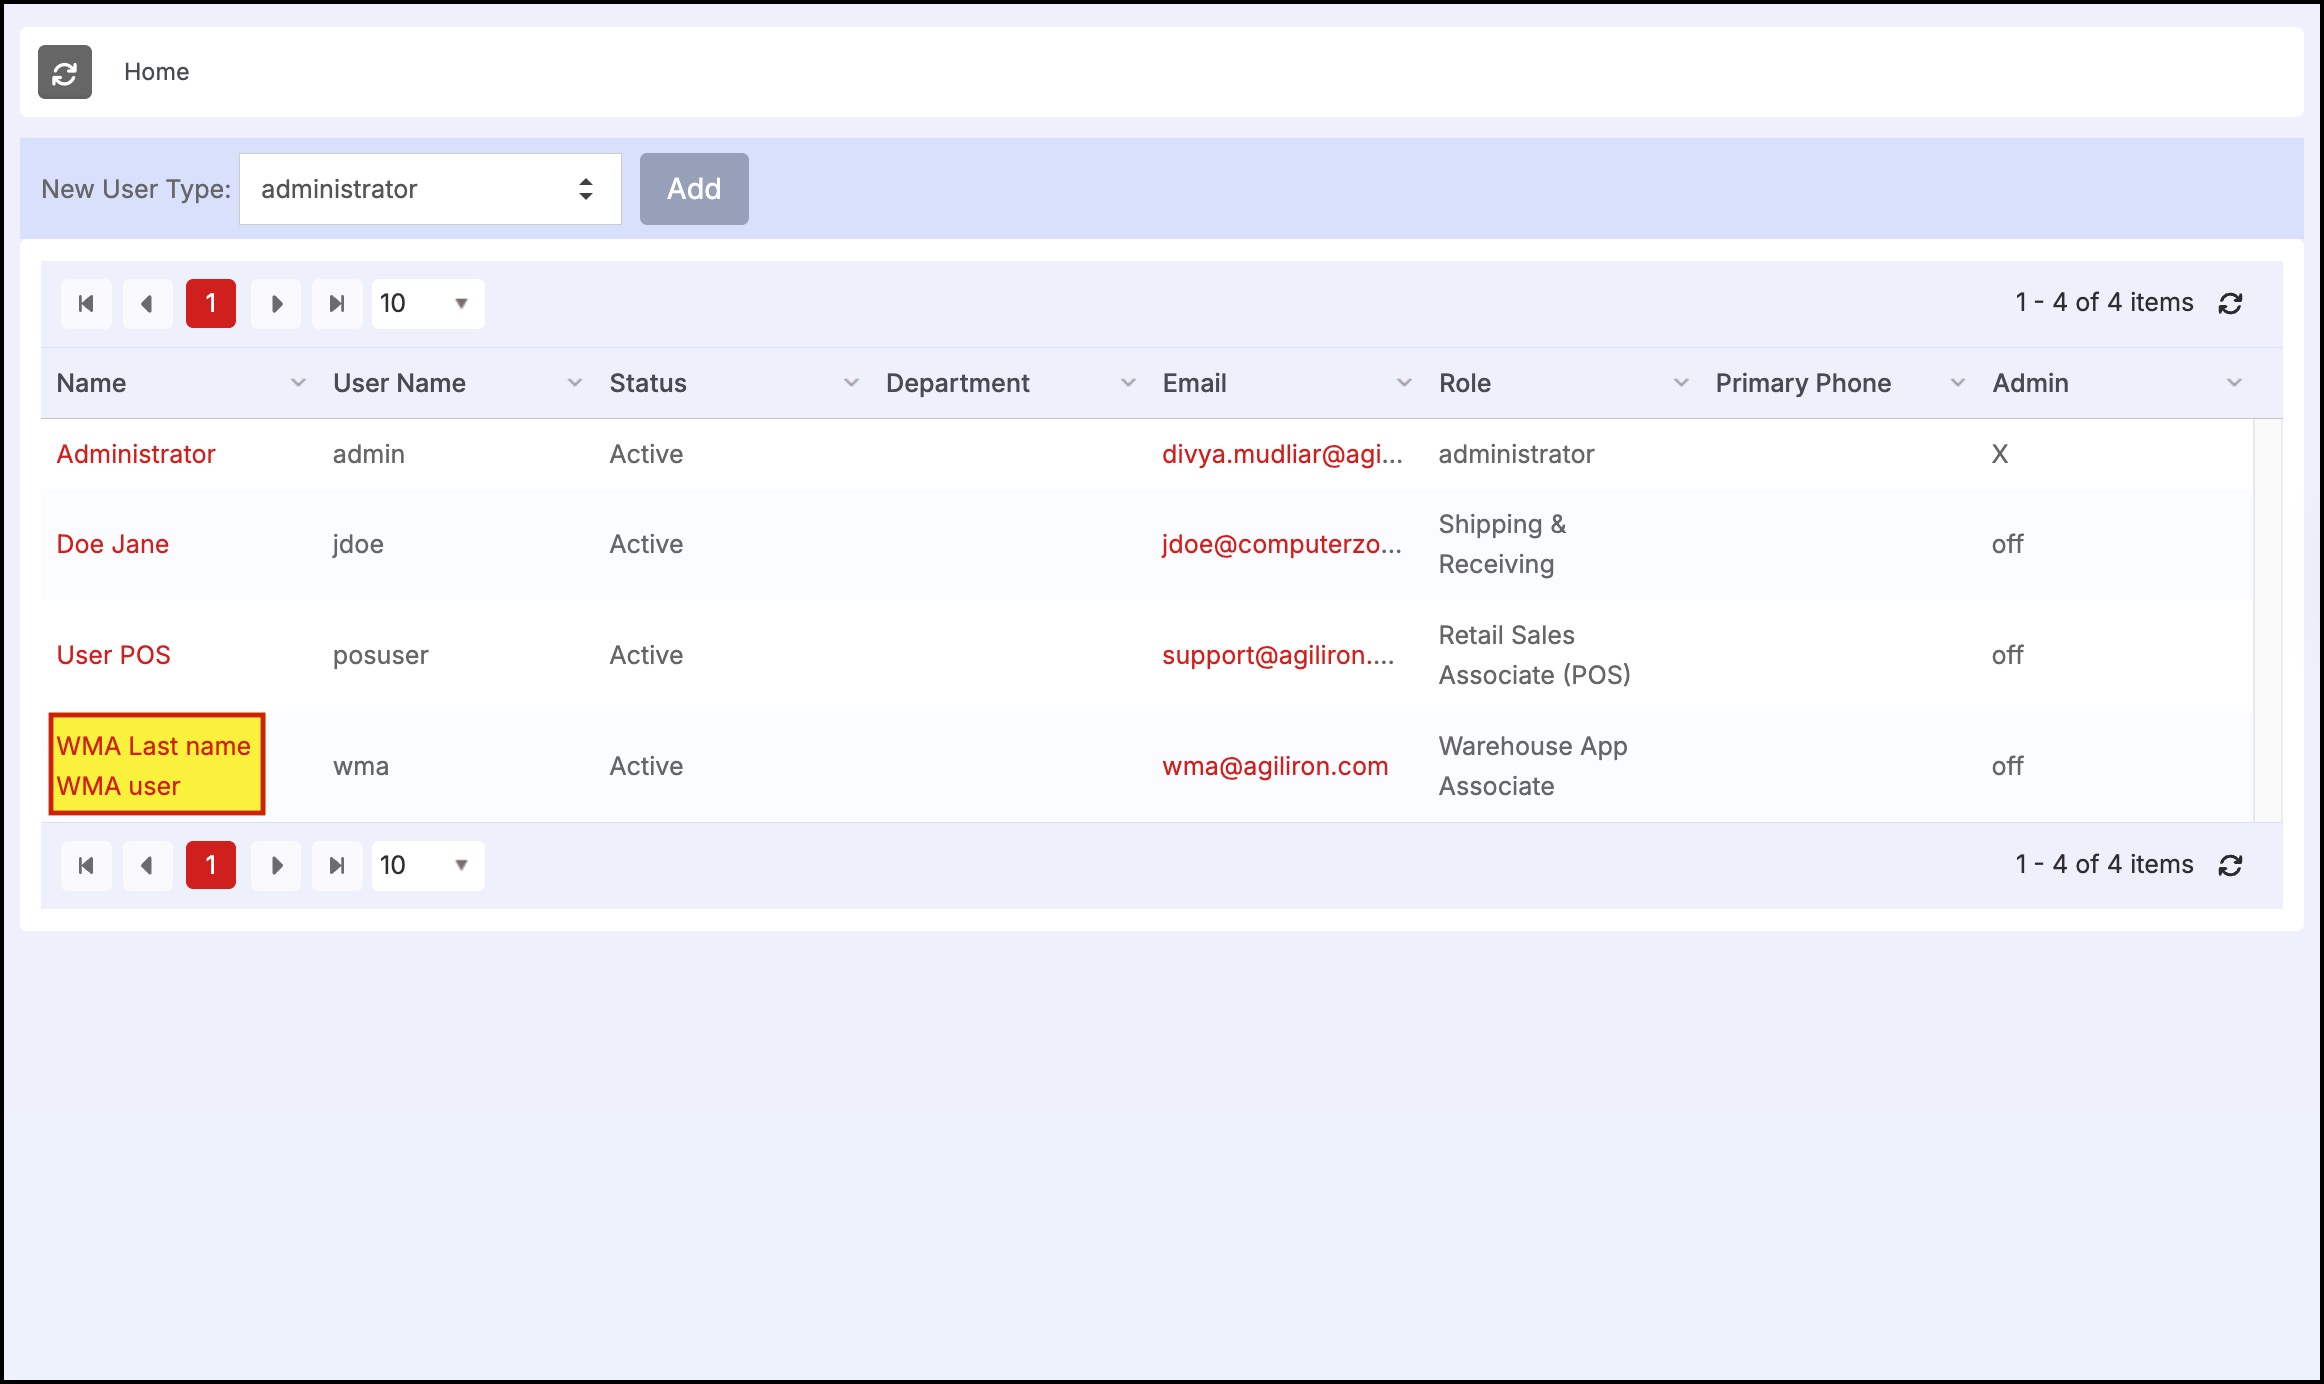The height and width of the screenshot is (1384, 2324).
Task: Click the Add button
Action: (694, 189)
